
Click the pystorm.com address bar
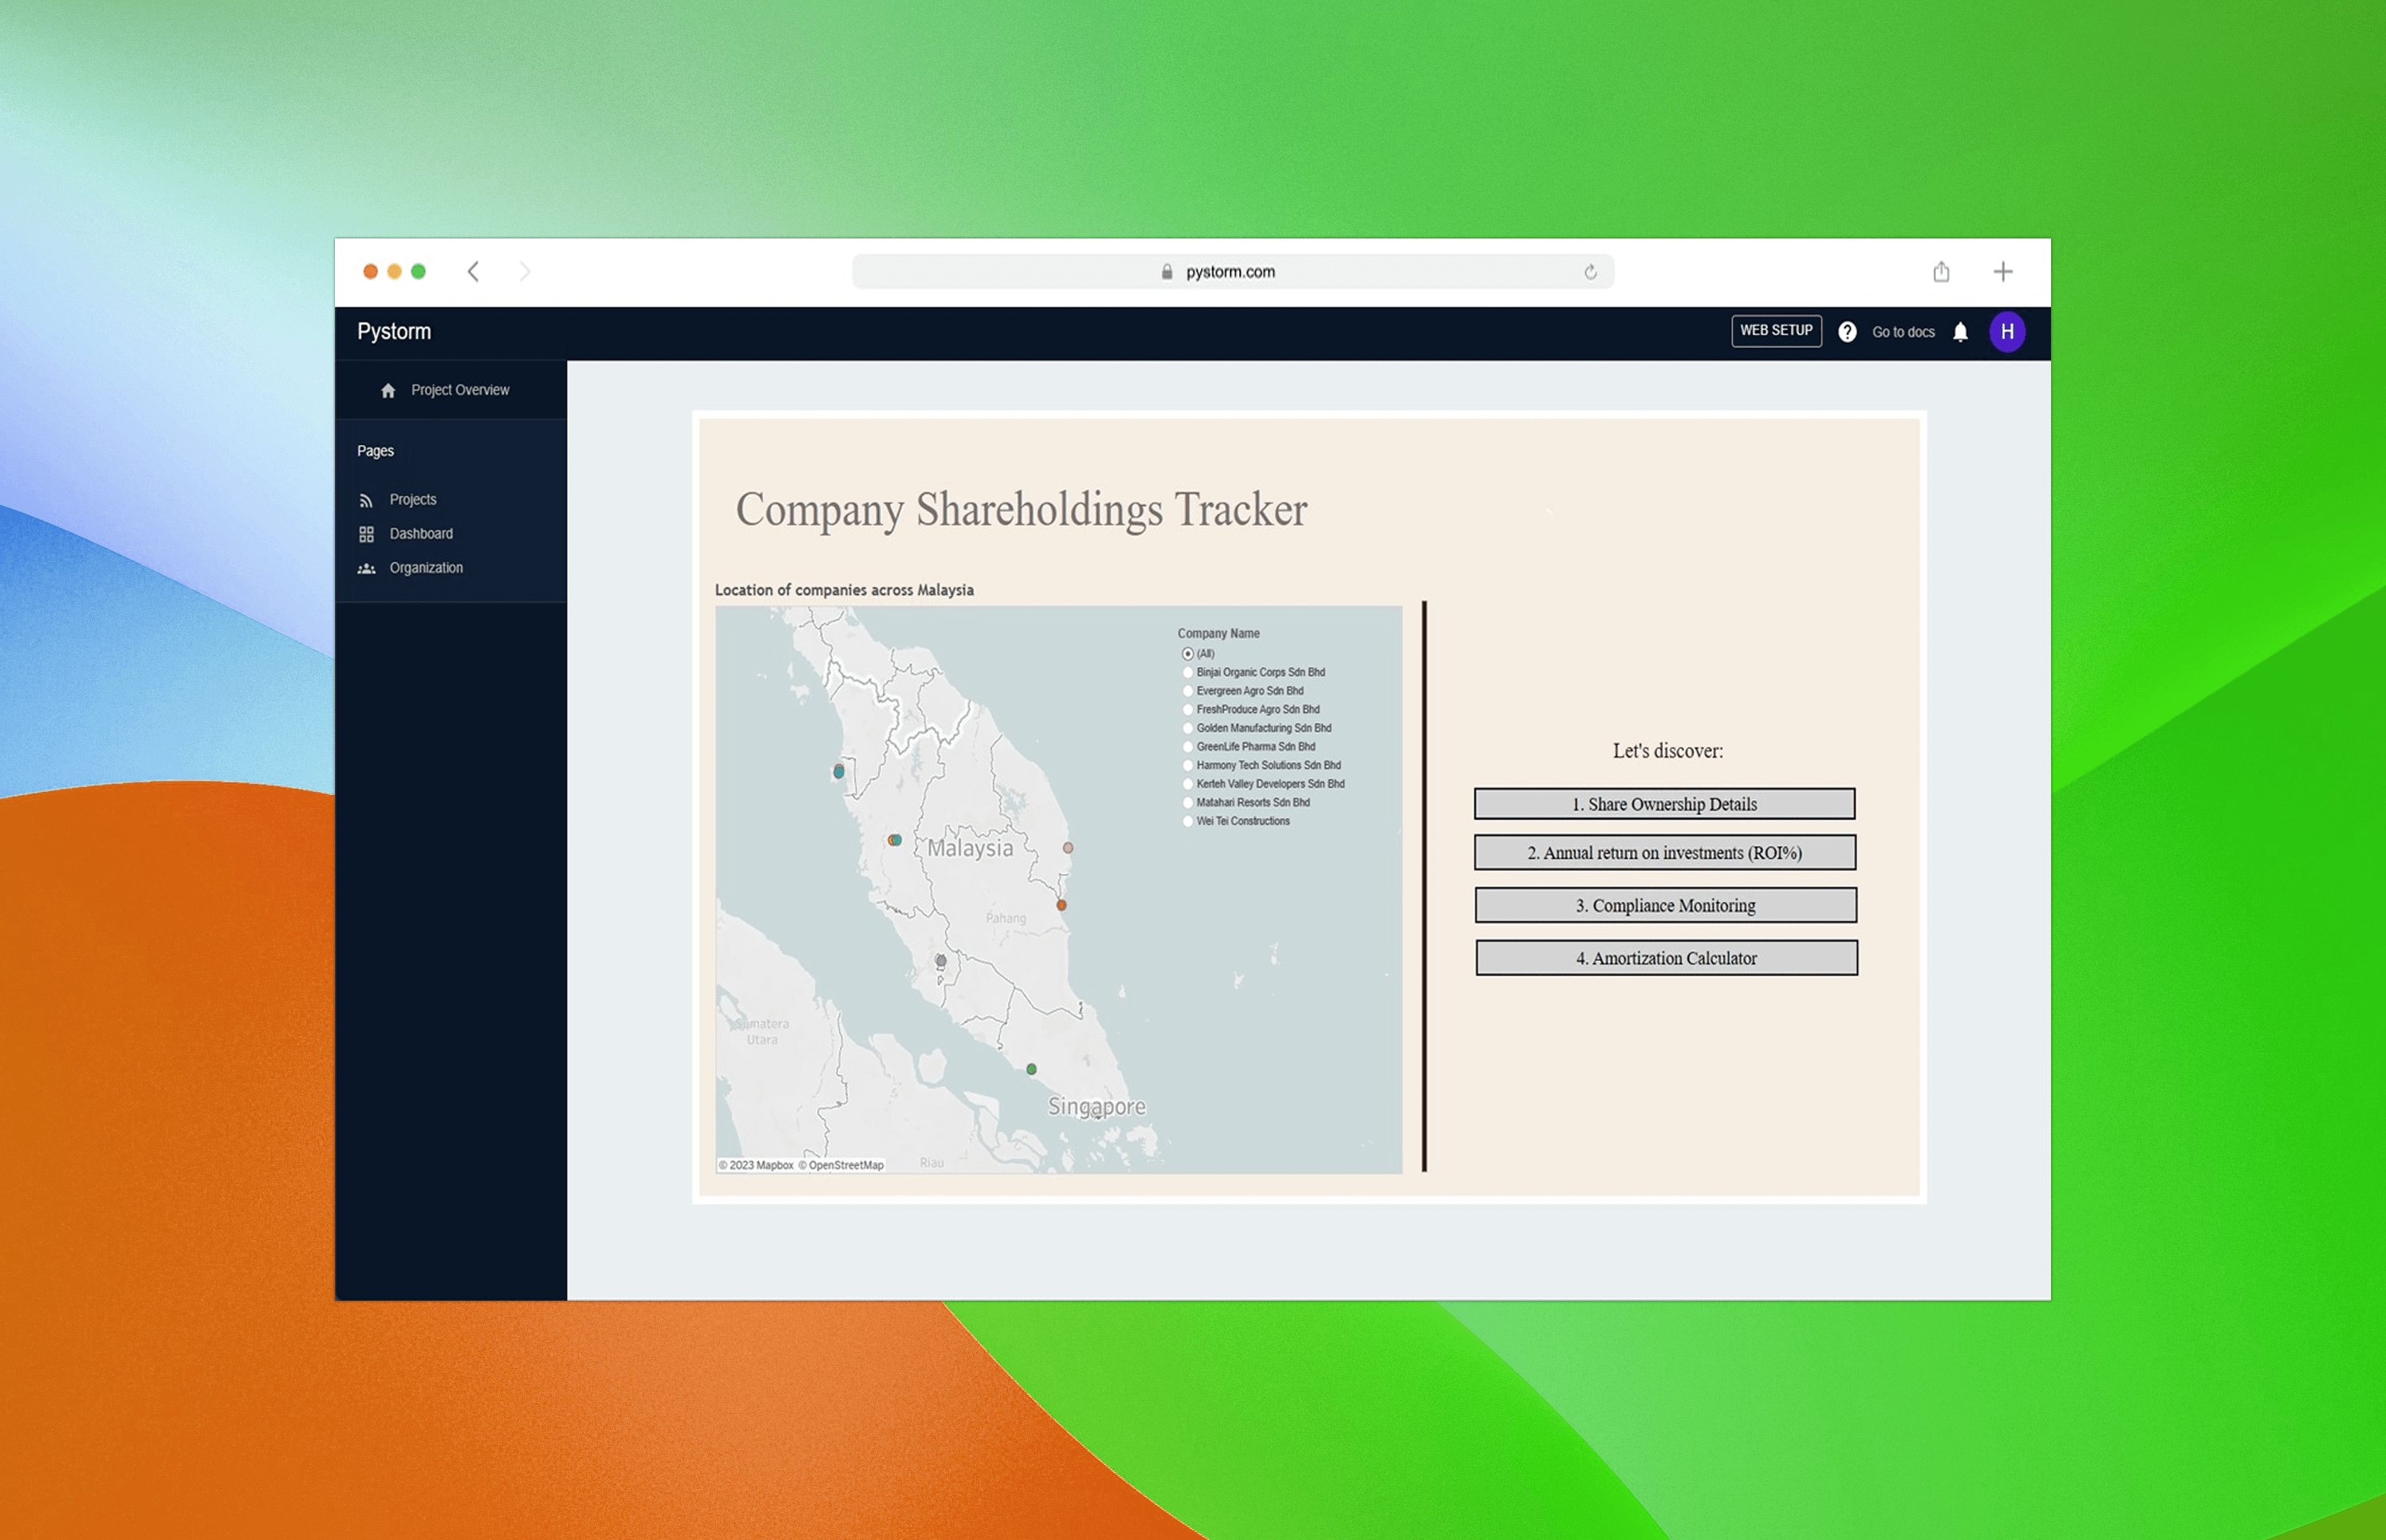pos(1230,272)
